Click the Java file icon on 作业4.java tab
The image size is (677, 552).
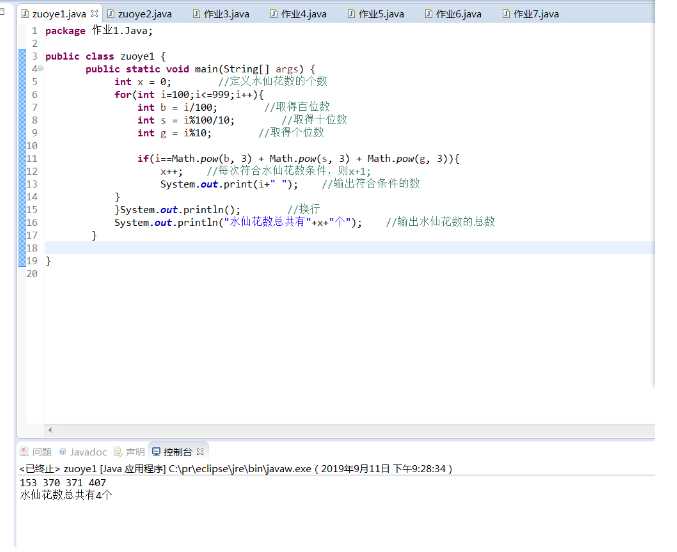[273, 13]
